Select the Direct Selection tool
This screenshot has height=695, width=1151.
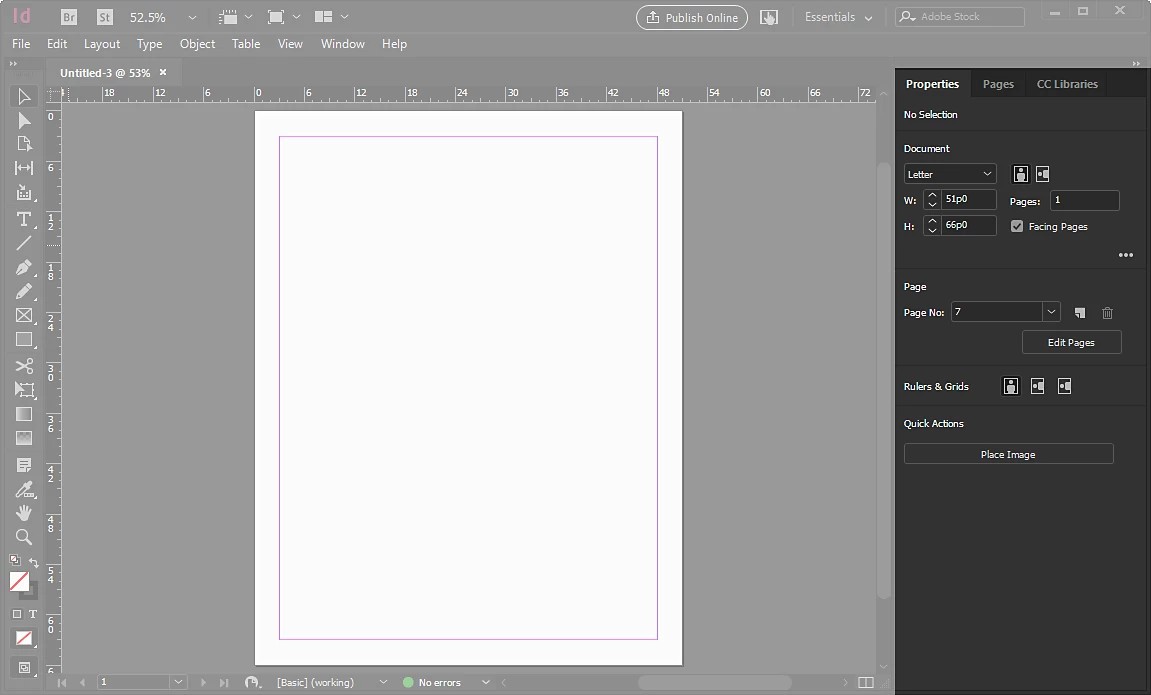tap(23, 120)
